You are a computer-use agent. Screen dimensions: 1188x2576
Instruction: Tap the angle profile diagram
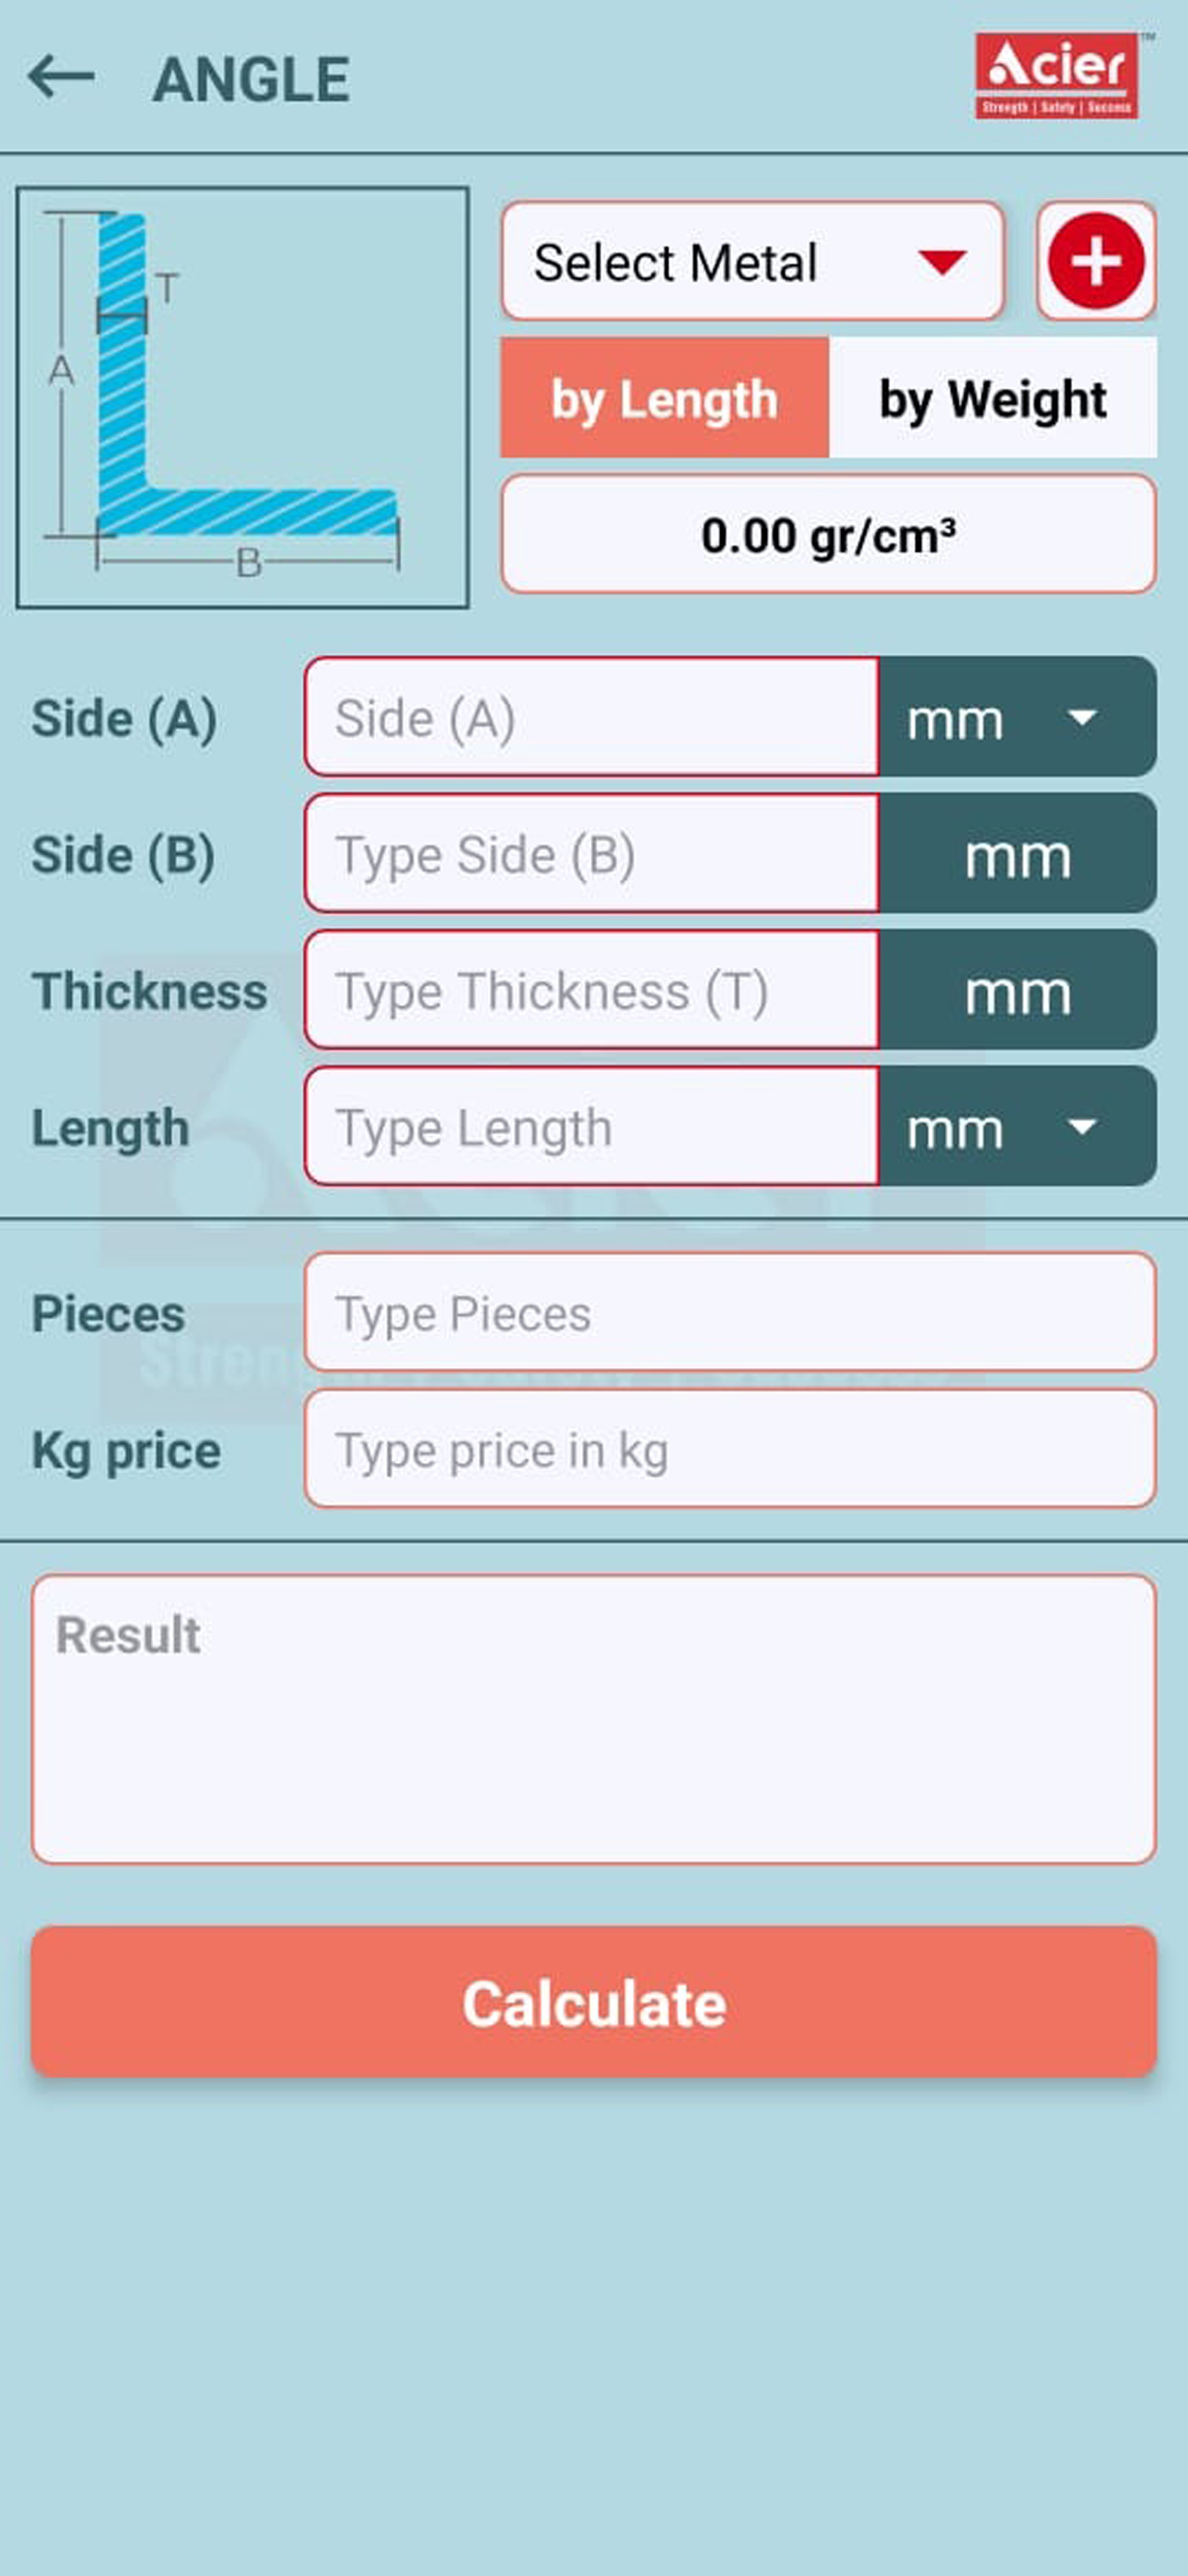coord(242,397)
